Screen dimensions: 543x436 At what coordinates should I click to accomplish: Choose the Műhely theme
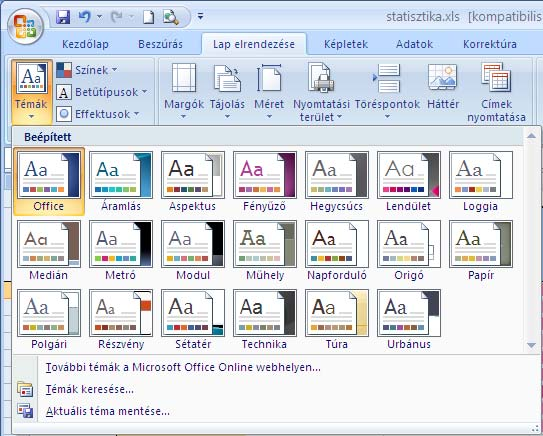coord(265,251)
